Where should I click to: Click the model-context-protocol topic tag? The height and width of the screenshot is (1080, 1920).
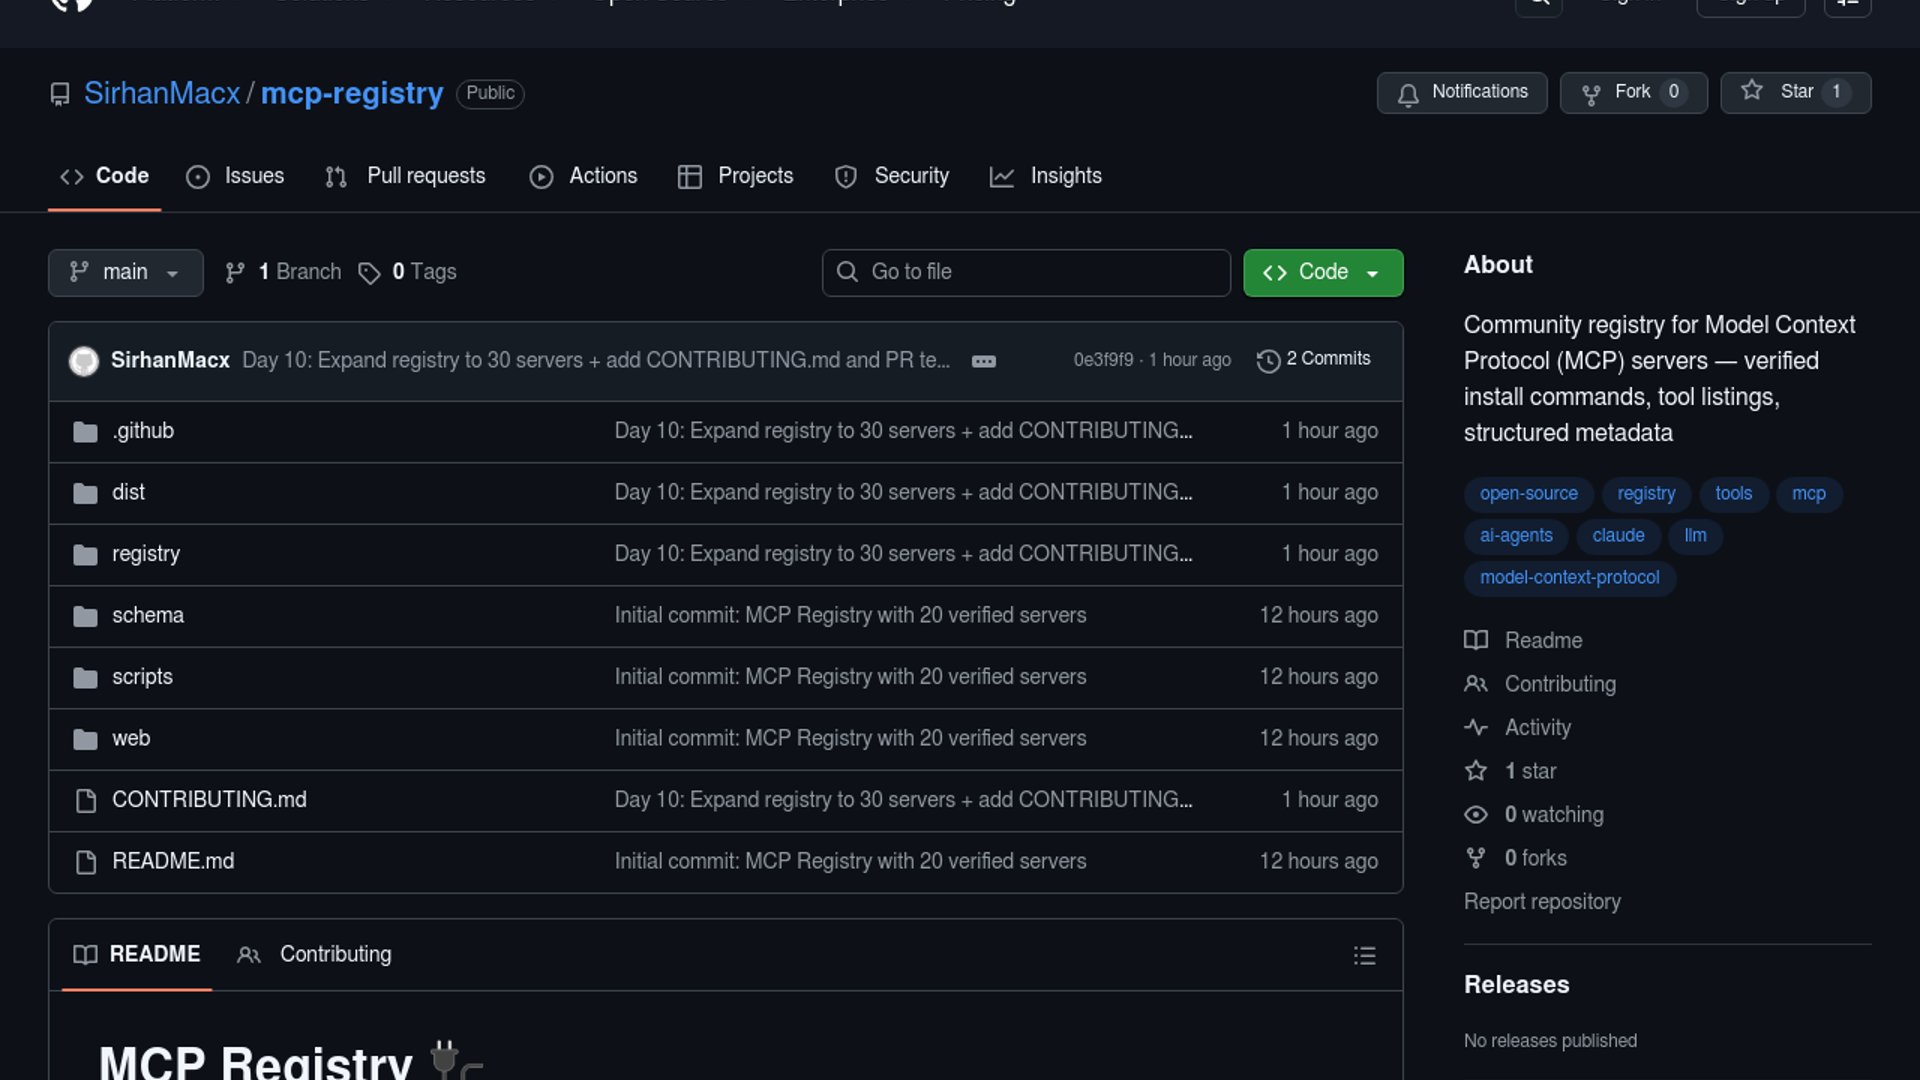click(1569, 578)
